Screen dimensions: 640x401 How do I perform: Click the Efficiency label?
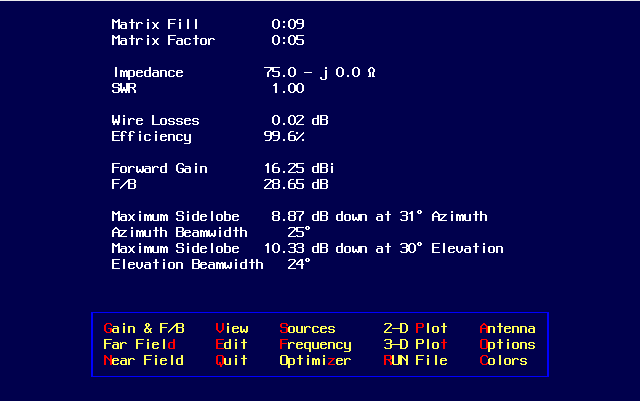tap(151, 137)
